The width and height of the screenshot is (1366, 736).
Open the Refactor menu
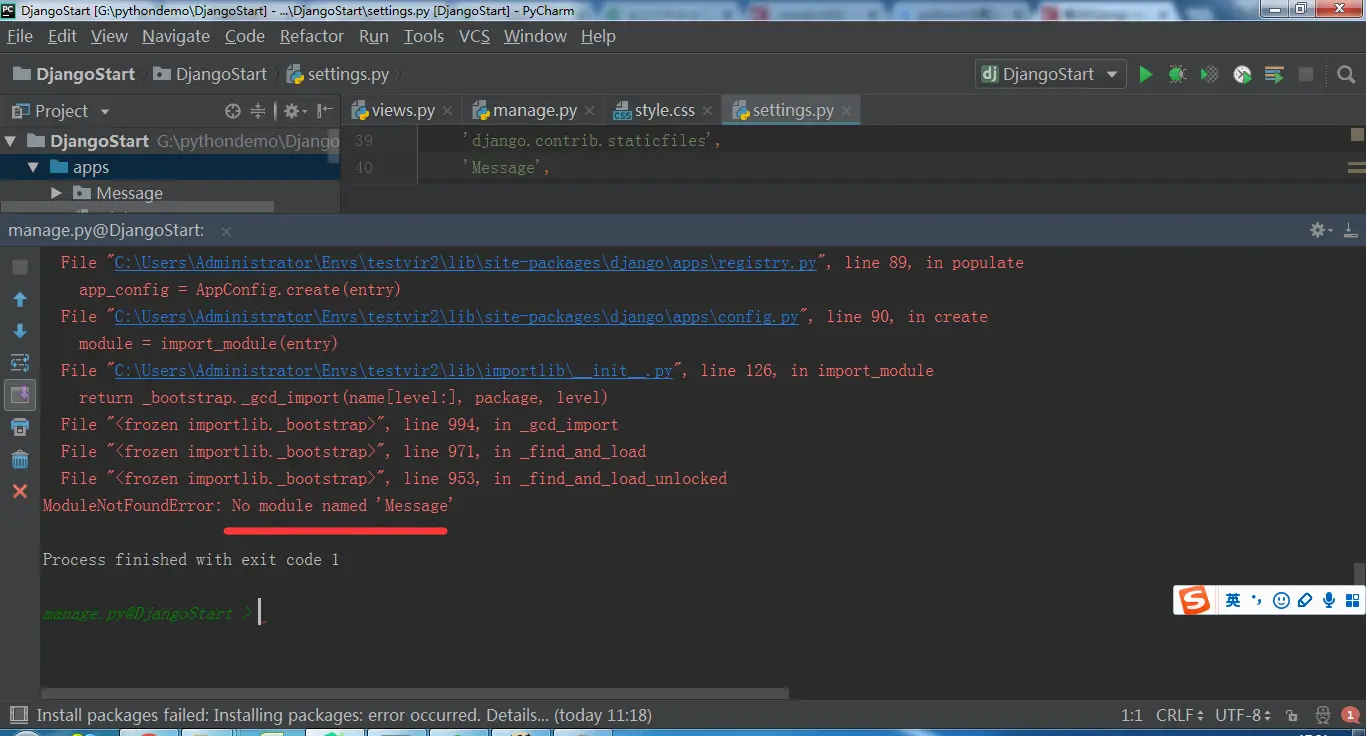coord(312,36)
